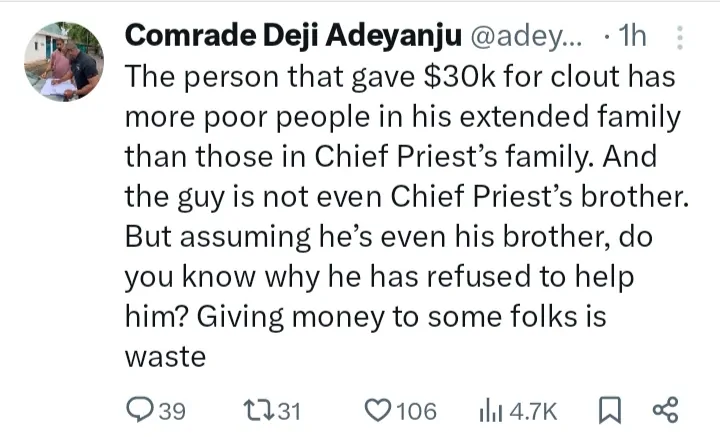This screenshot has width=720, height=437.
Task: Open the three-dot more options menu
Action: click(x=680, y=39)
